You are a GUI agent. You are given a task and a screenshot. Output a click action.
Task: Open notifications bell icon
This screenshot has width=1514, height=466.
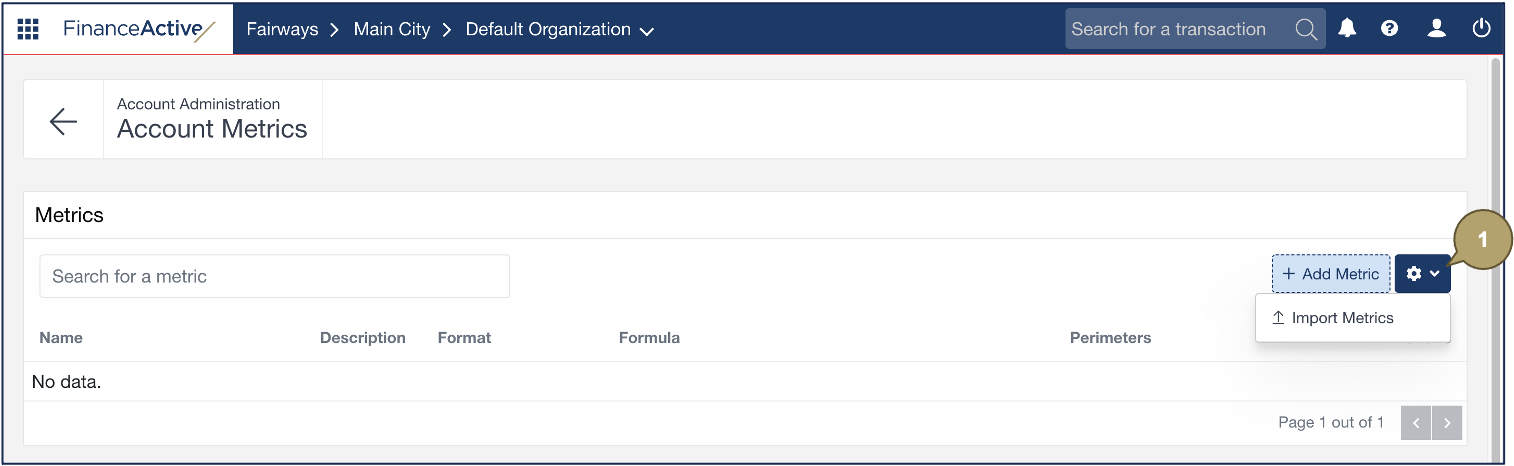pos(1347,29)
